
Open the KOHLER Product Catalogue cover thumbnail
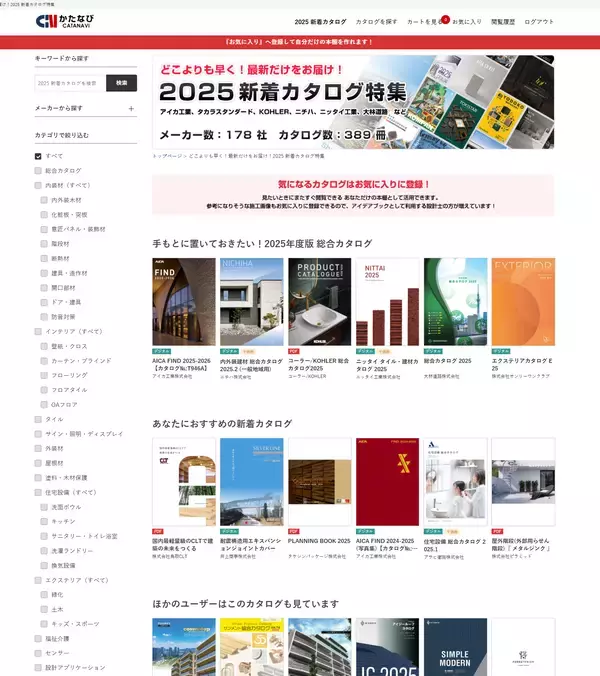(320, 302)
